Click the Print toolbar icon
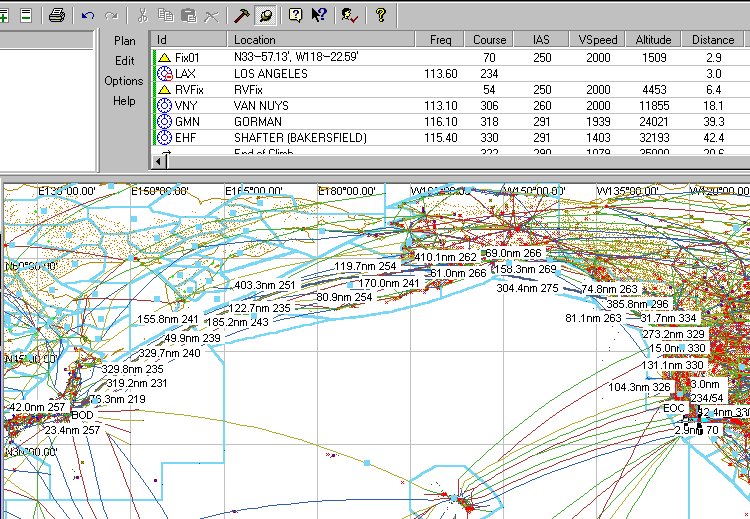 click(57, 15)
